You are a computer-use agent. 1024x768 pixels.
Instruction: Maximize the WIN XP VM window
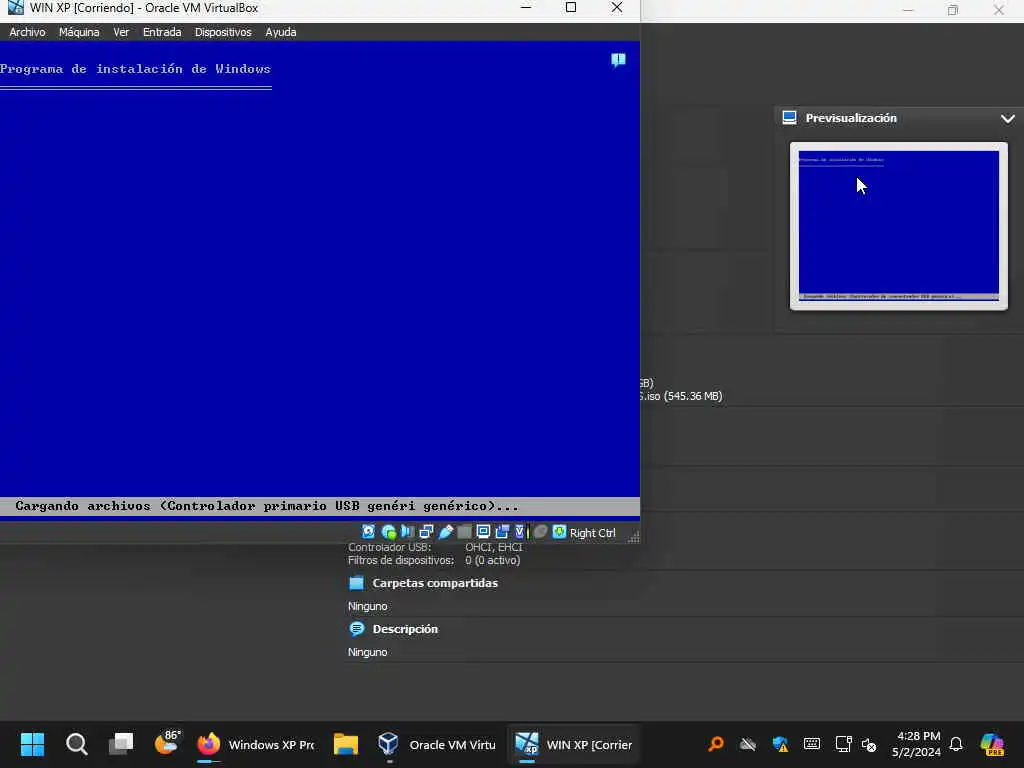click(x=571, y=8)
